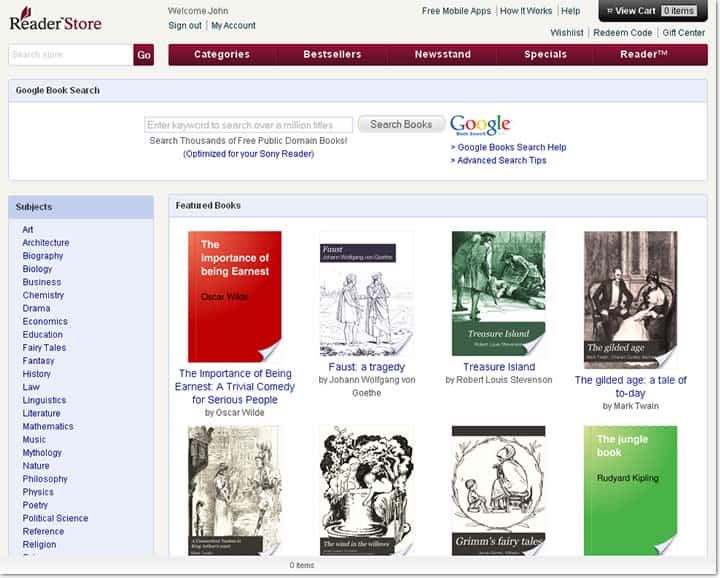Screen dimensions: 720x578
Task: Open the Bestsellers menu
Action: point(332,55)
